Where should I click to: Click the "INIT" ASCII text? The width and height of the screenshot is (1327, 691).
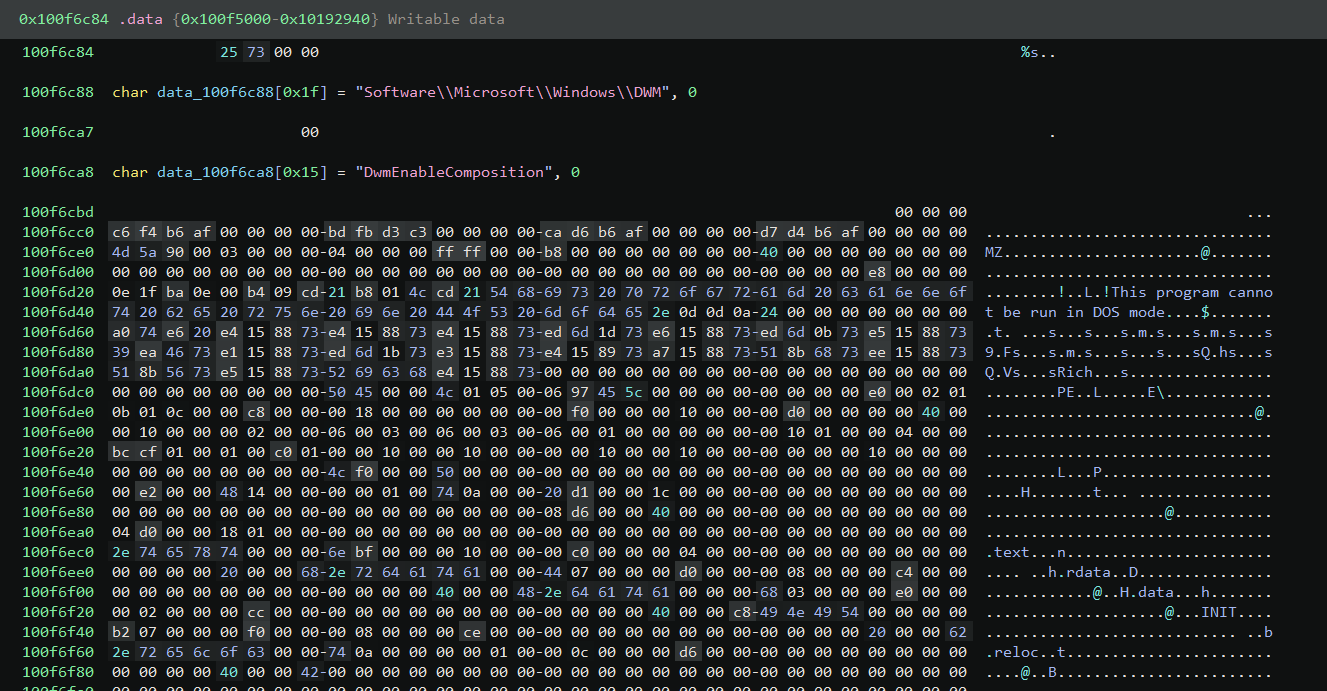pyautogui.click(x=1219, y=612)
